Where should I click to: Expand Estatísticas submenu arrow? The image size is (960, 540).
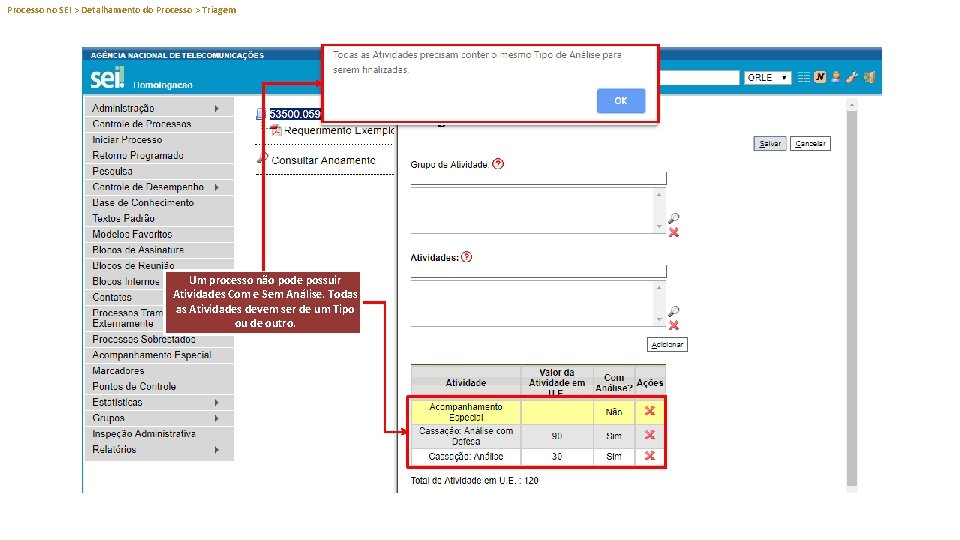pyautogui.click(x=217, y=403)
